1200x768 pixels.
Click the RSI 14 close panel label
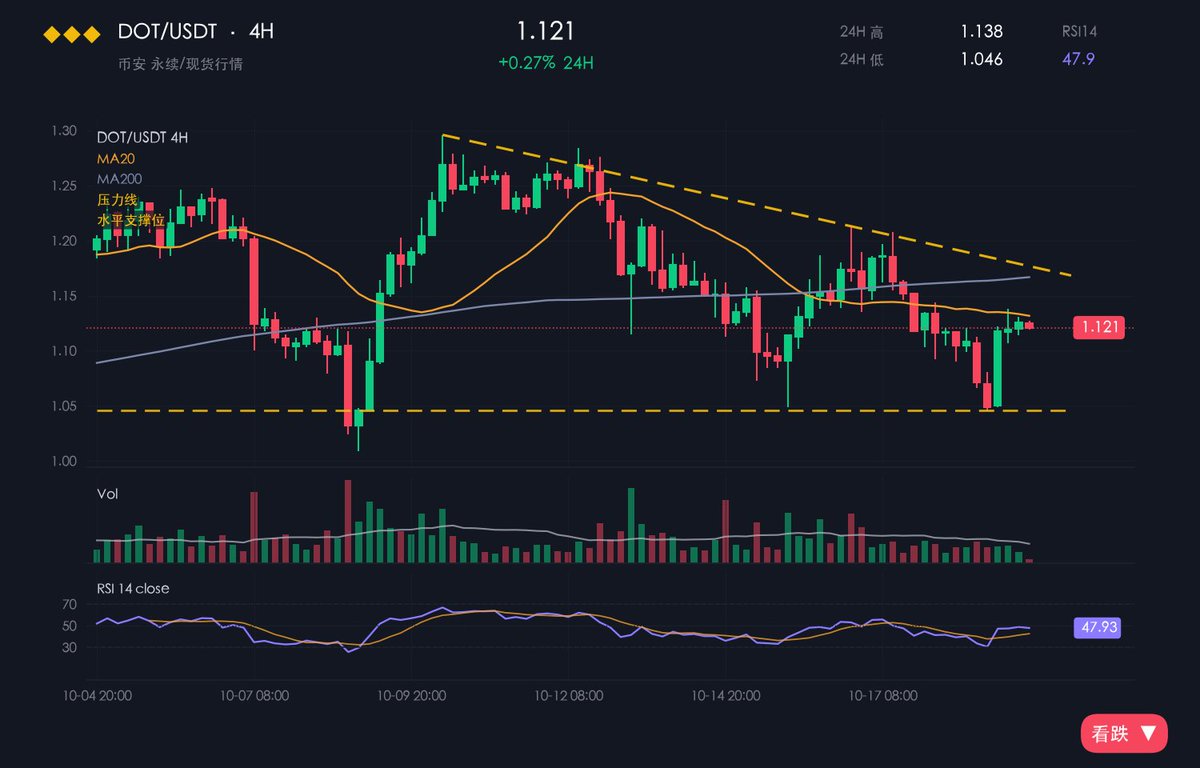pos(133,588)
